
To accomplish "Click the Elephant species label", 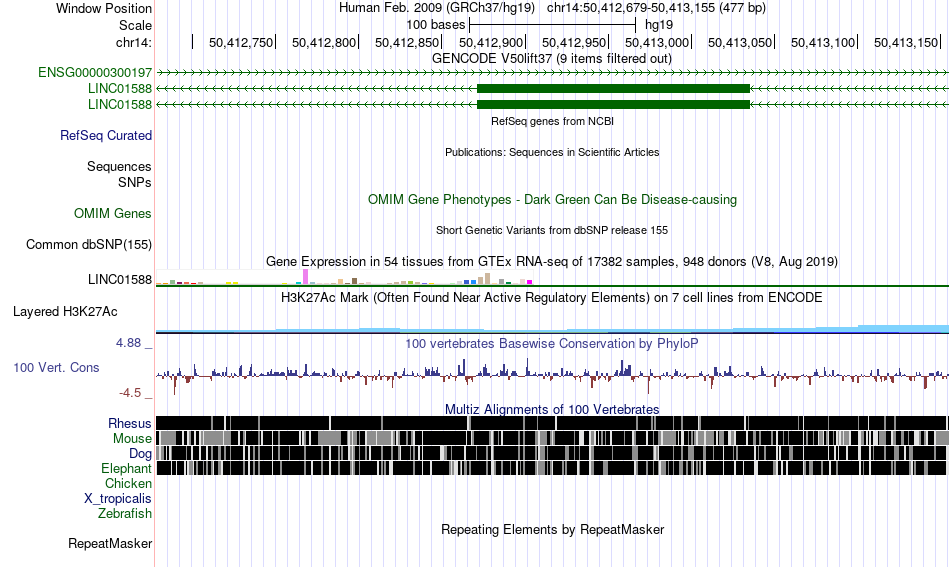I will (126, 468).
